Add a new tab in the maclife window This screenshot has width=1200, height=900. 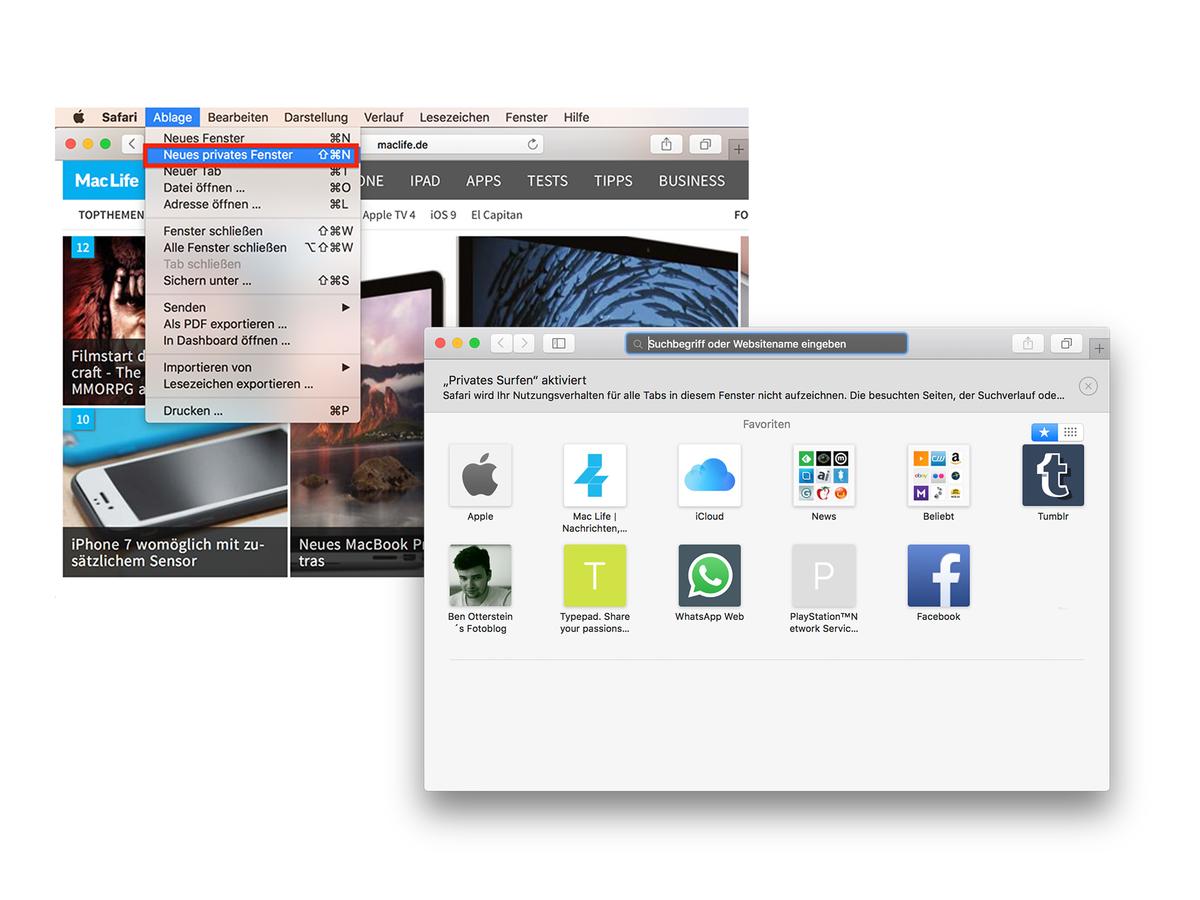739,149
